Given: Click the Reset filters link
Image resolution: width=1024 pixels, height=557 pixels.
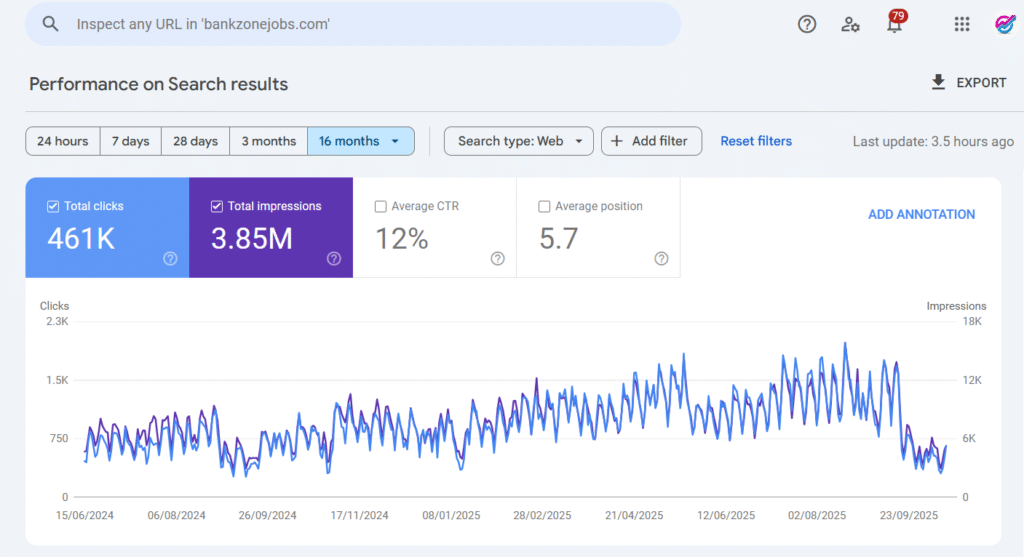Looking at the screenshot, I should point(756,141).
